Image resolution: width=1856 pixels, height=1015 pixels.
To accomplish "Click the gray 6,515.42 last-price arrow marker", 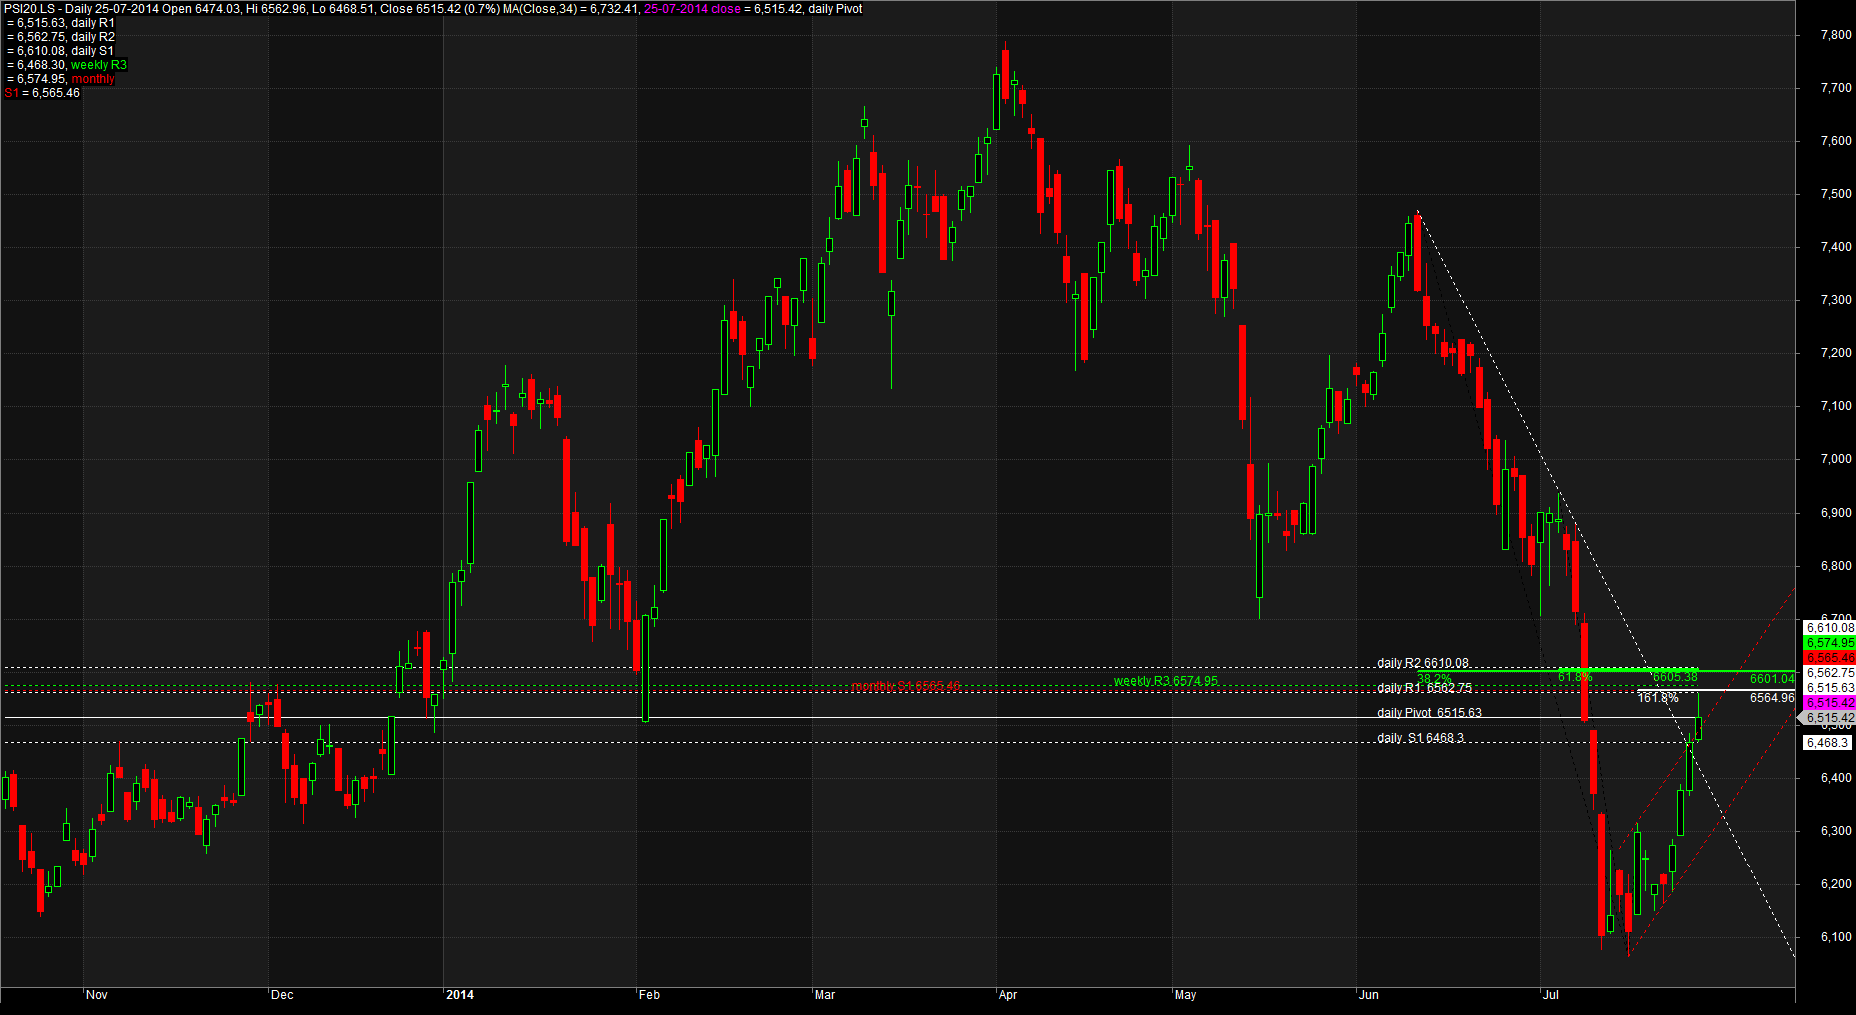I will (x=1827, y=718).
